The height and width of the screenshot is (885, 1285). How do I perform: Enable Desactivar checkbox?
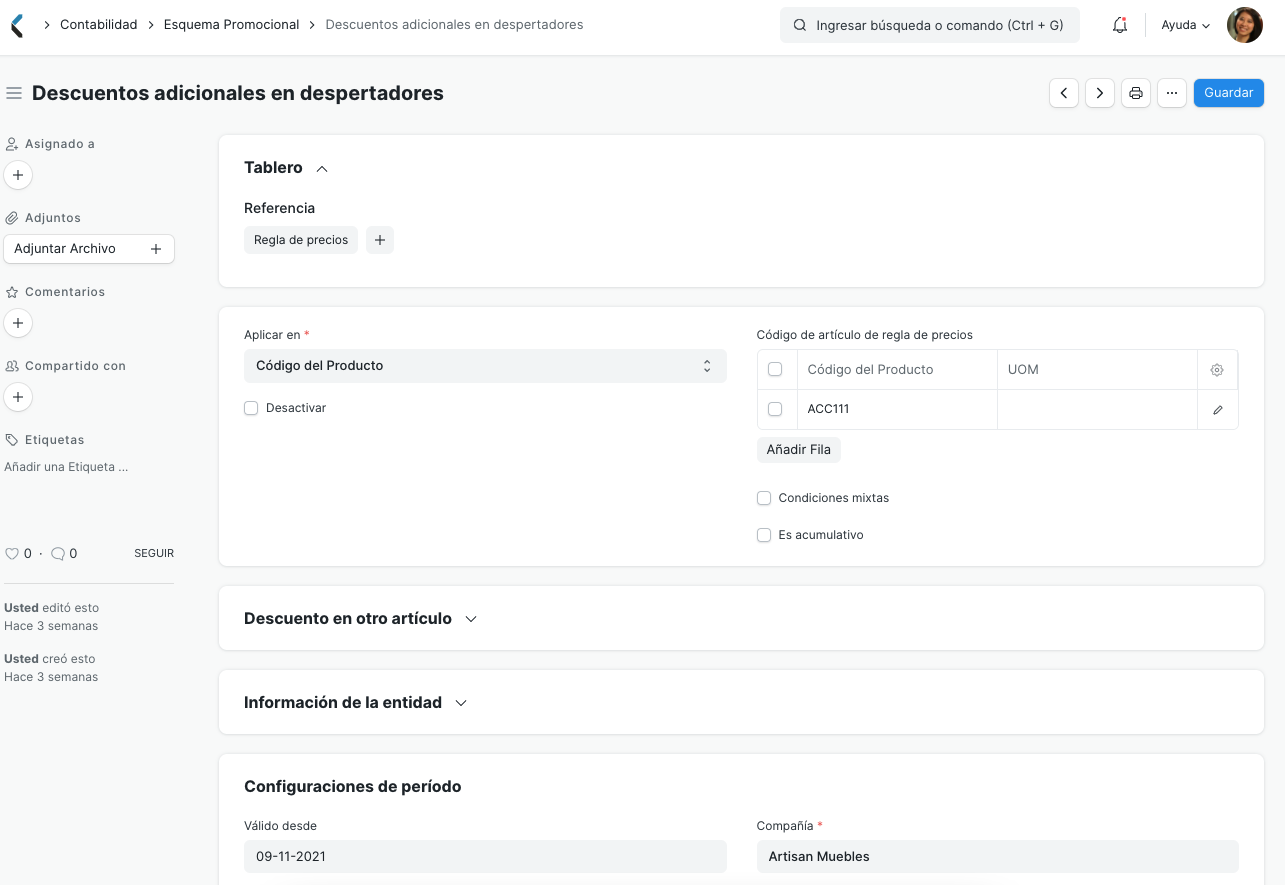click(x=251, y=408)
